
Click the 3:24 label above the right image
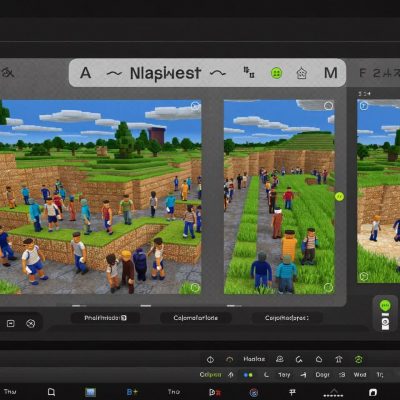tap(364, 94)
